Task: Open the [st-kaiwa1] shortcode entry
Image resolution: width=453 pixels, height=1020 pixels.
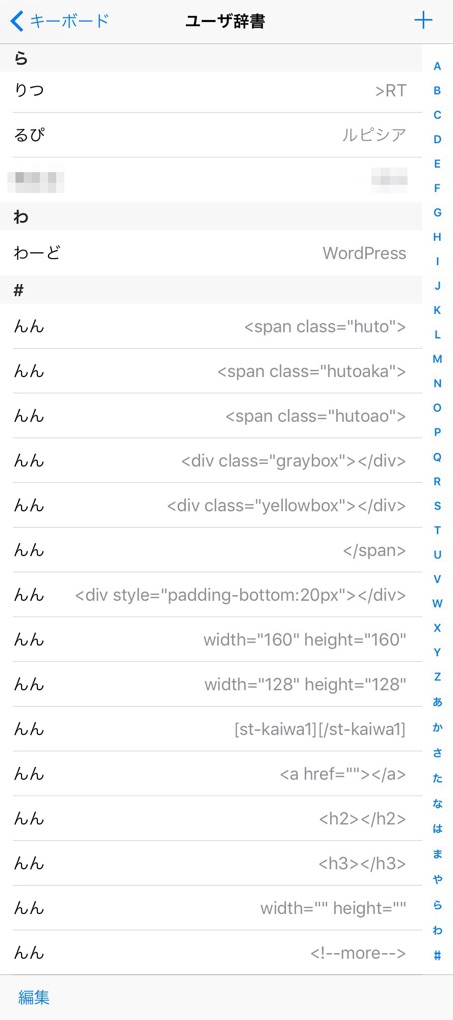Action: pyautogui.click(x=211, y=730)
